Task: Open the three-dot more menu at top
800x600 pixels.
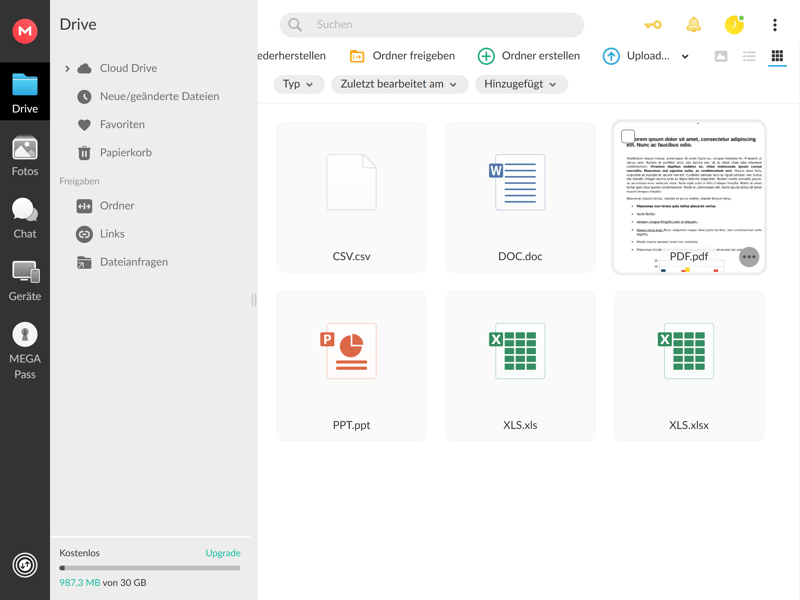Action: click(774, 24)
